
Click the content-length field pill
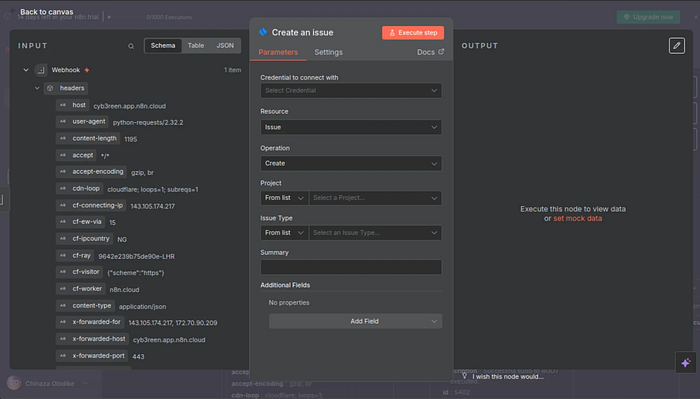[88, 139]
